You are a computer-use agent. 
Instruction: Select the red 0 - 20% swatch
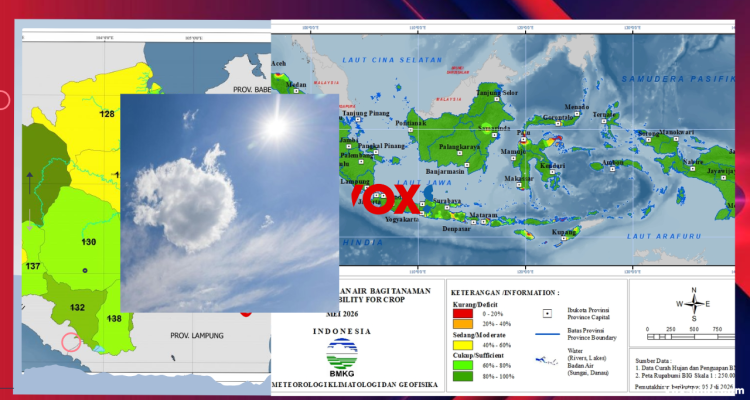(463, 314)
